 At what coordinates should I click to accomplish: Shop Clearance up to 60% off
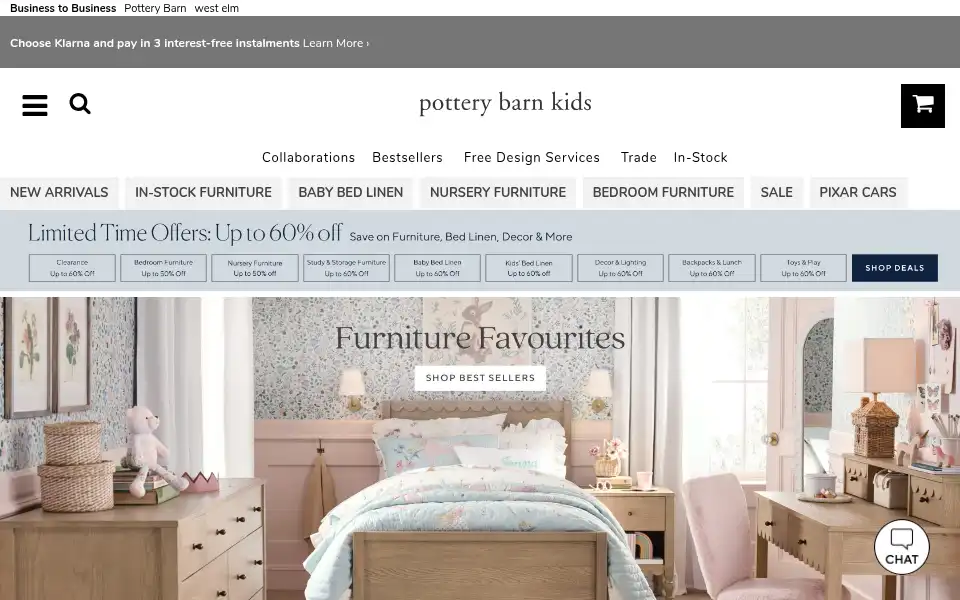[72, 268]
